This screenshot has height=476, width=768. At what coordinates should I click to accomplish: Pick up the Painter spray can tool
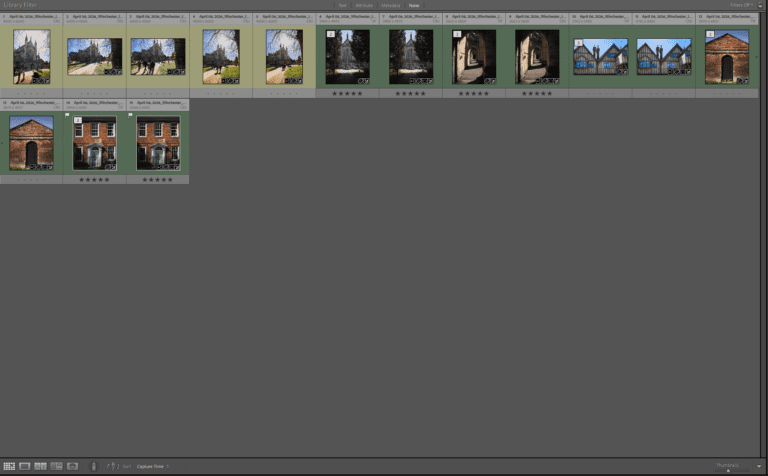click(94, 466)
